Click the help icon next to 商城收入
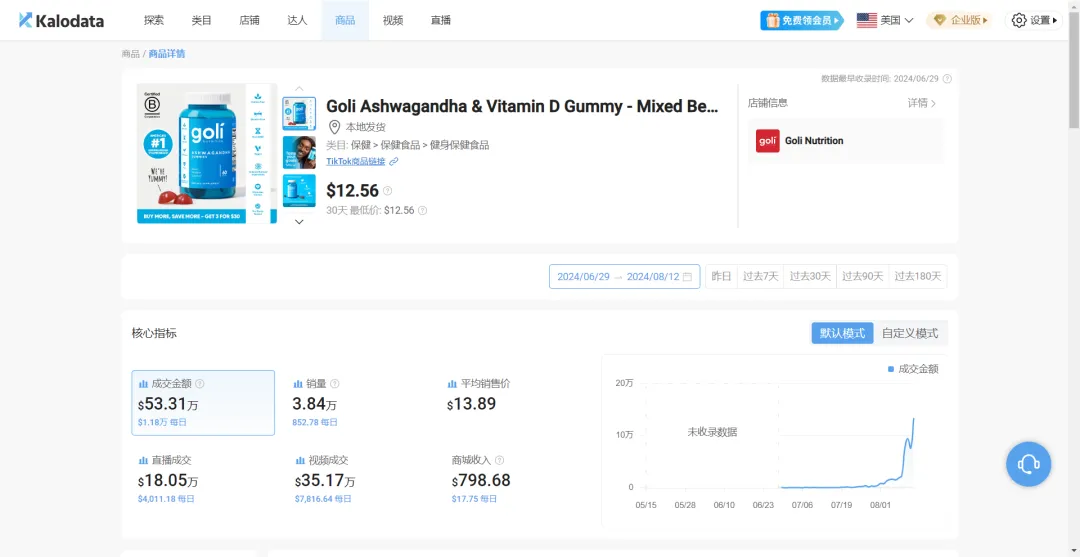This screenshot has width=1080, height=557. point(499,460)
